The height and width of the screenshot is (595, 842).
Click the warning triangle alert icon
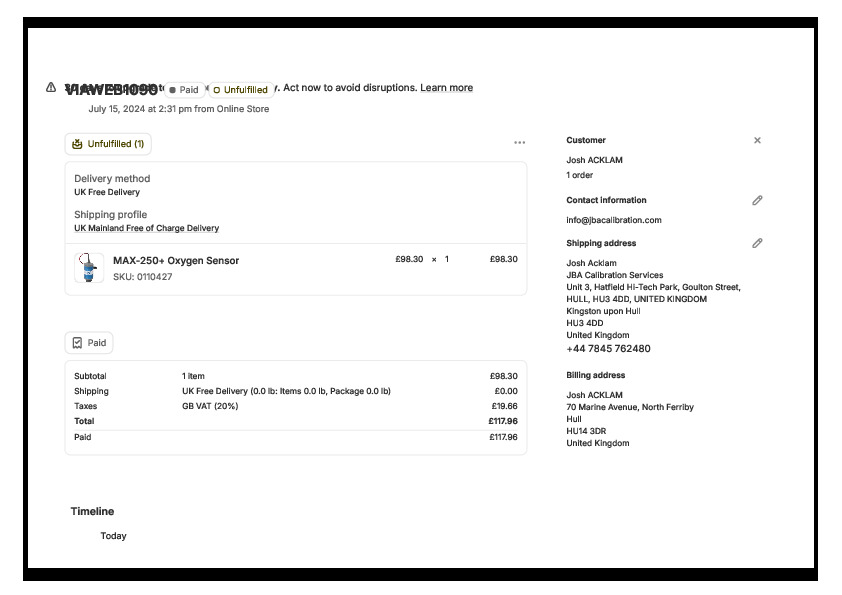click(51, 87)
